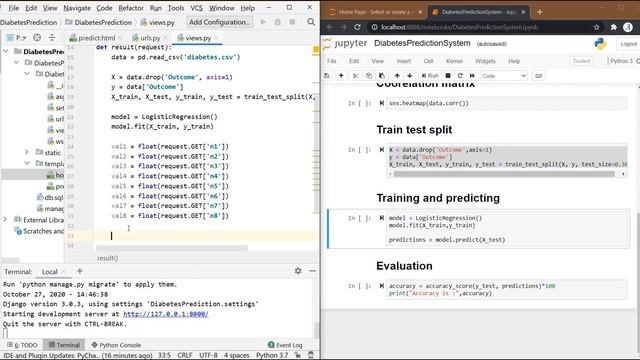Image resolution: width=640 pixels, height=360 pixels.
Task: Locate current file with project panel crosshair icon
Action: 37,38
